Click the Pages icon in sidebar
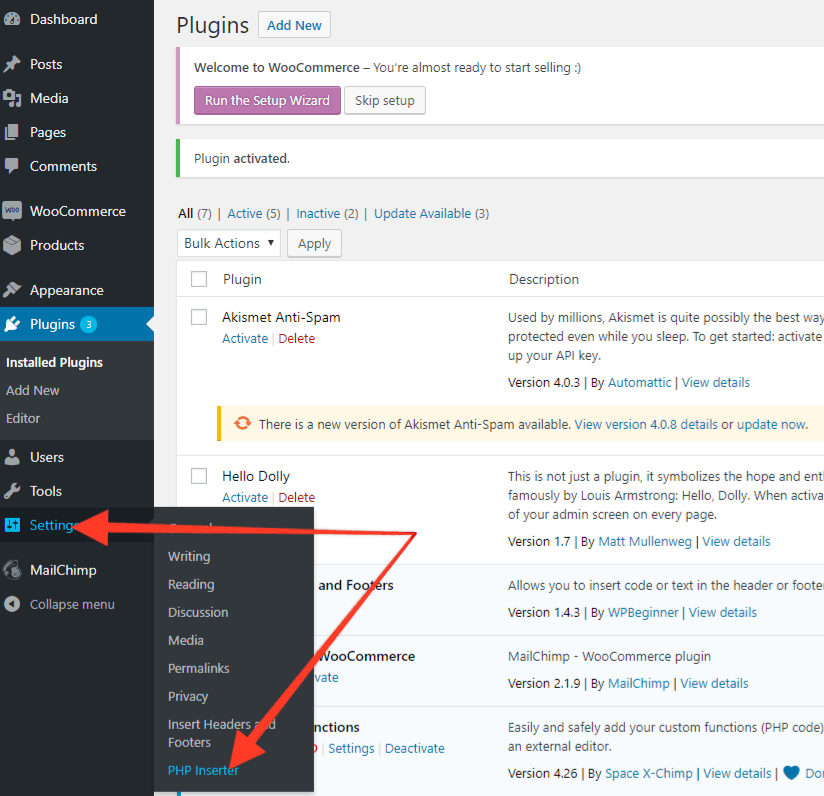The height and width of the screenshot is (796, 824). [x=12, y=132]
